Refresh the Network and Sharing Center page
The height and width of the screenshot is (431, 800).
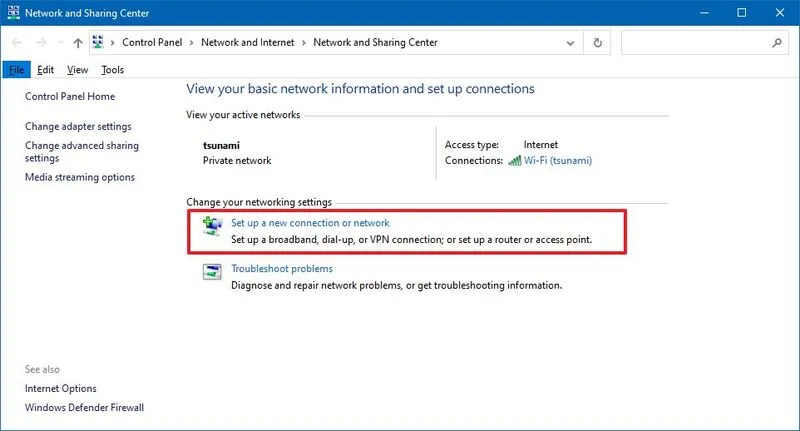(598, 43)
